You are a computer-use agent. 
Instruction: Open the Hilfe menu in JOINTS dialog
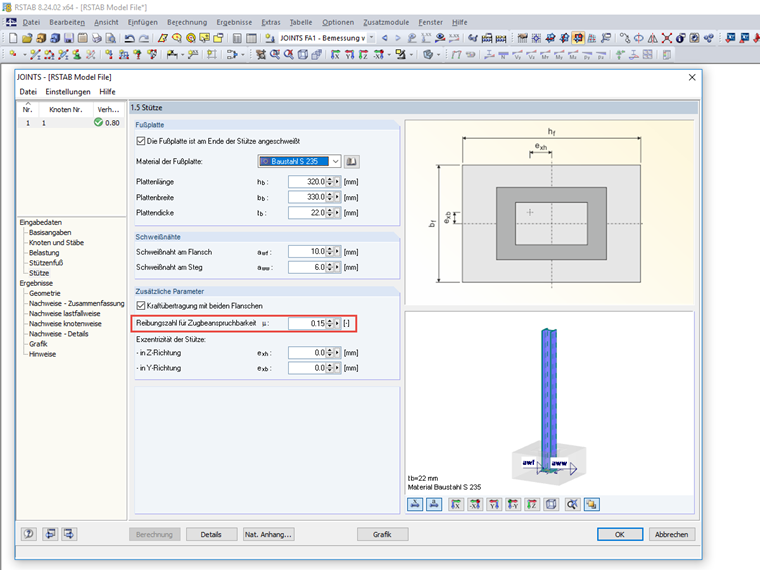[x=108, y=92]
